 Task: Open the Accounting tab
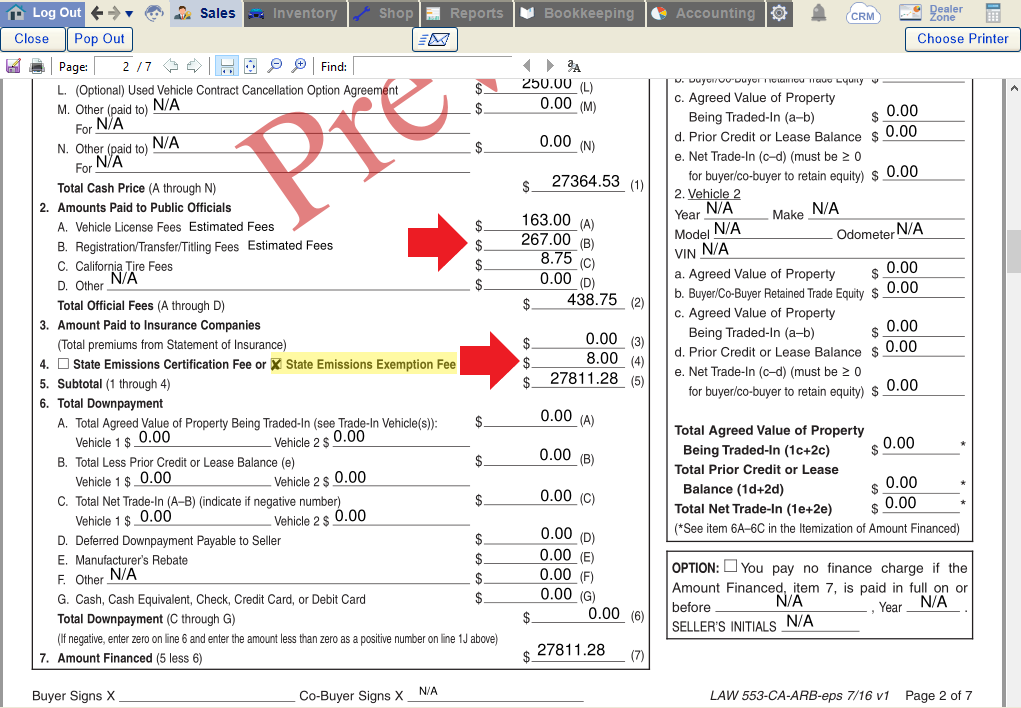[706, 14]
